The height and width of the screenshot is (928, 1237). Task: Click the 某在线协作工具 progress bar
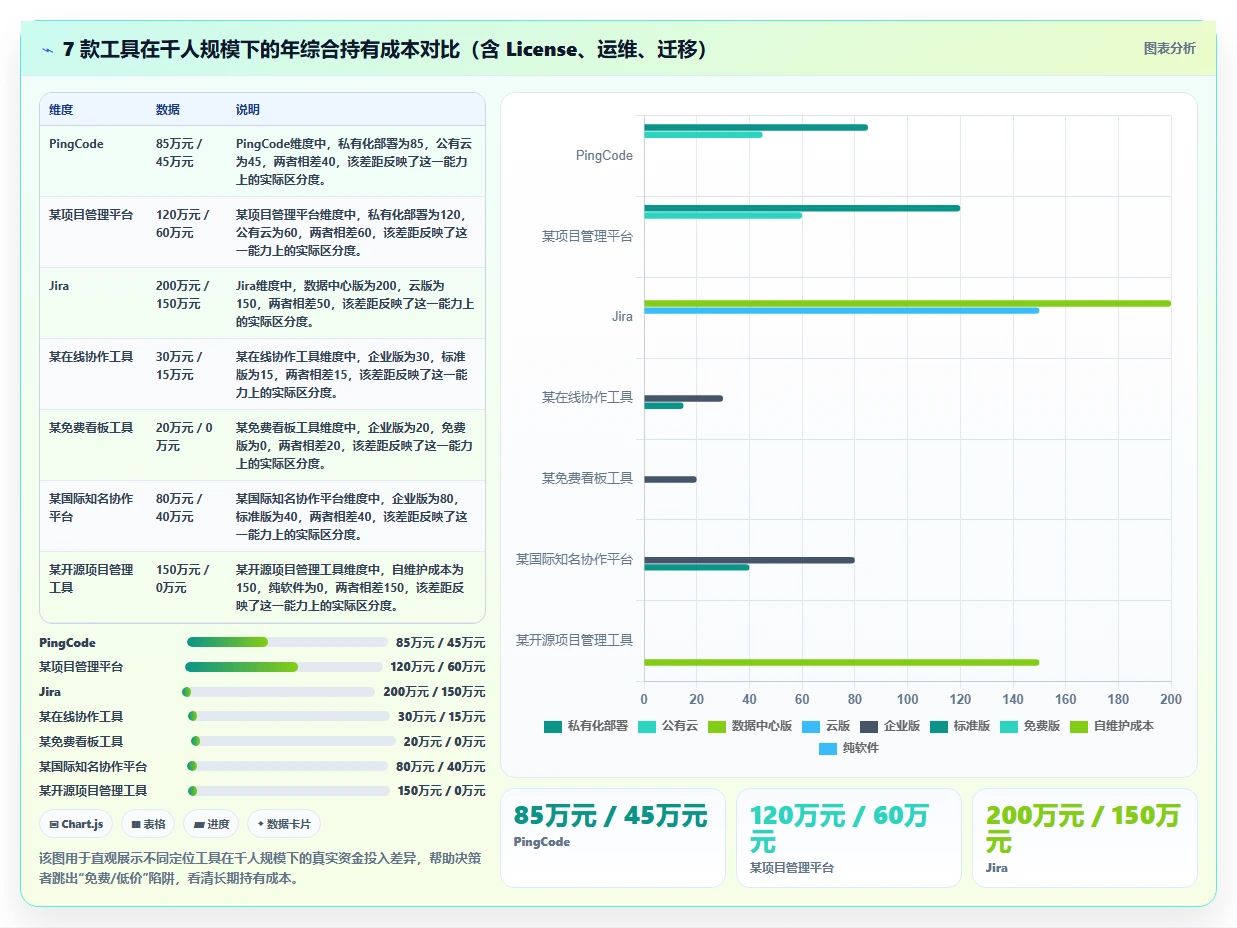tap(288, 716)
